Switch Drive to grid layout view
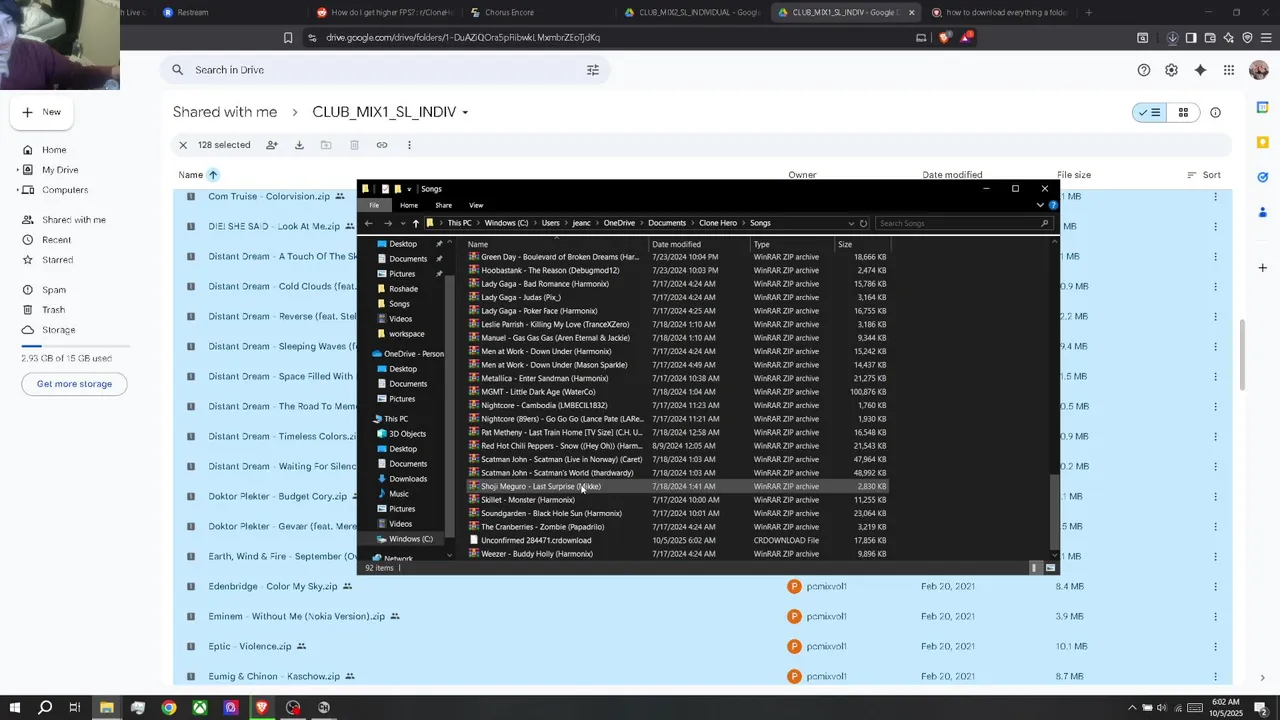This screenshot has height=720, width=1280. coord(1183,112)
